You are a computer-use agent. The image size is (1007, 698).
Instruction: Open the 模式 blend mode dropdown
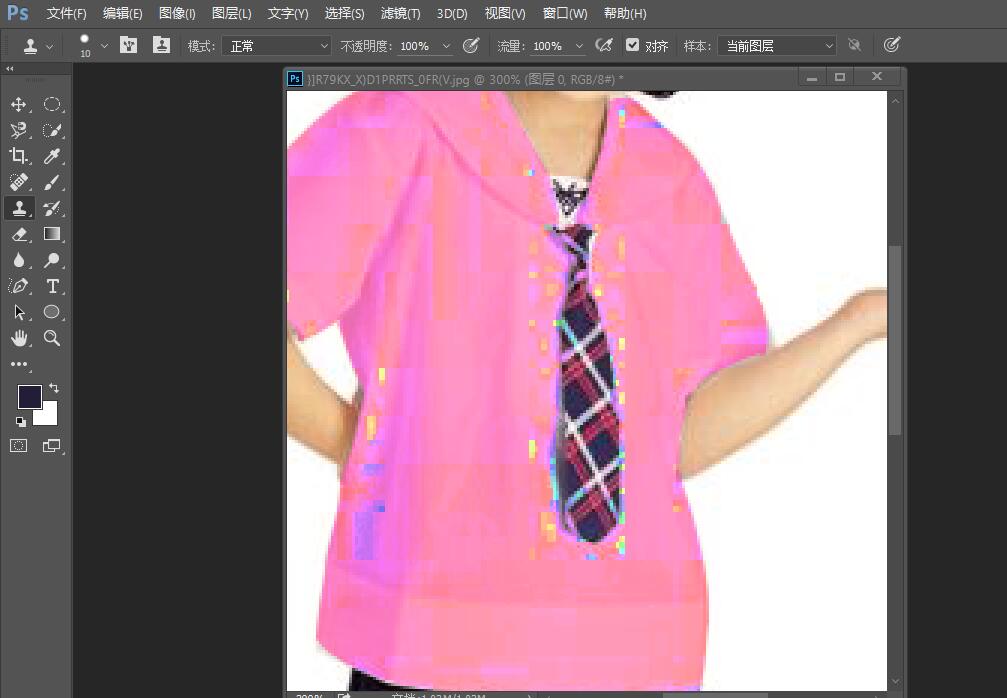277,46
